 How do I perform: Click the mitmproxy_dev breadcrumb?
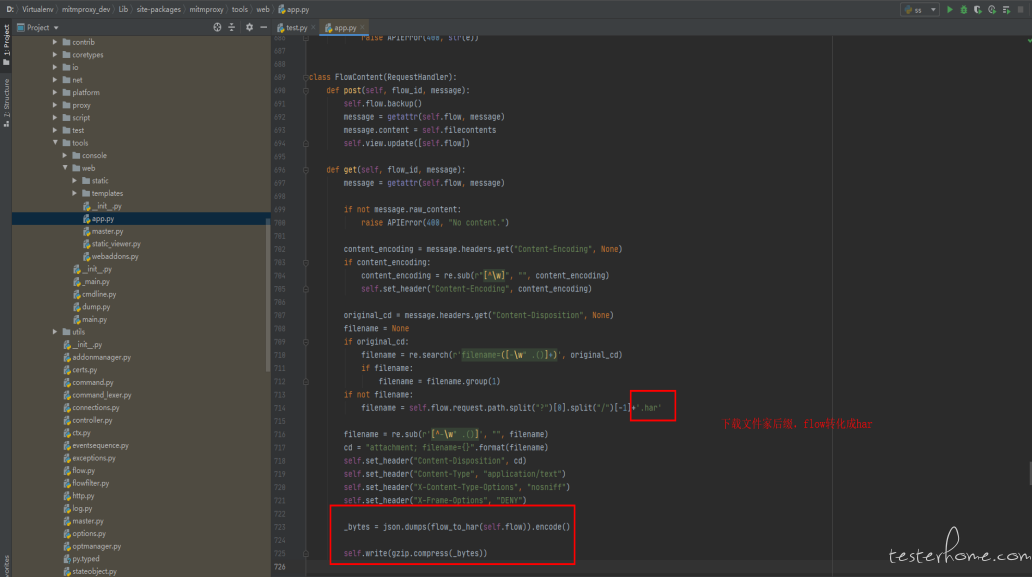pyautogui.click(x=86, y=9)
